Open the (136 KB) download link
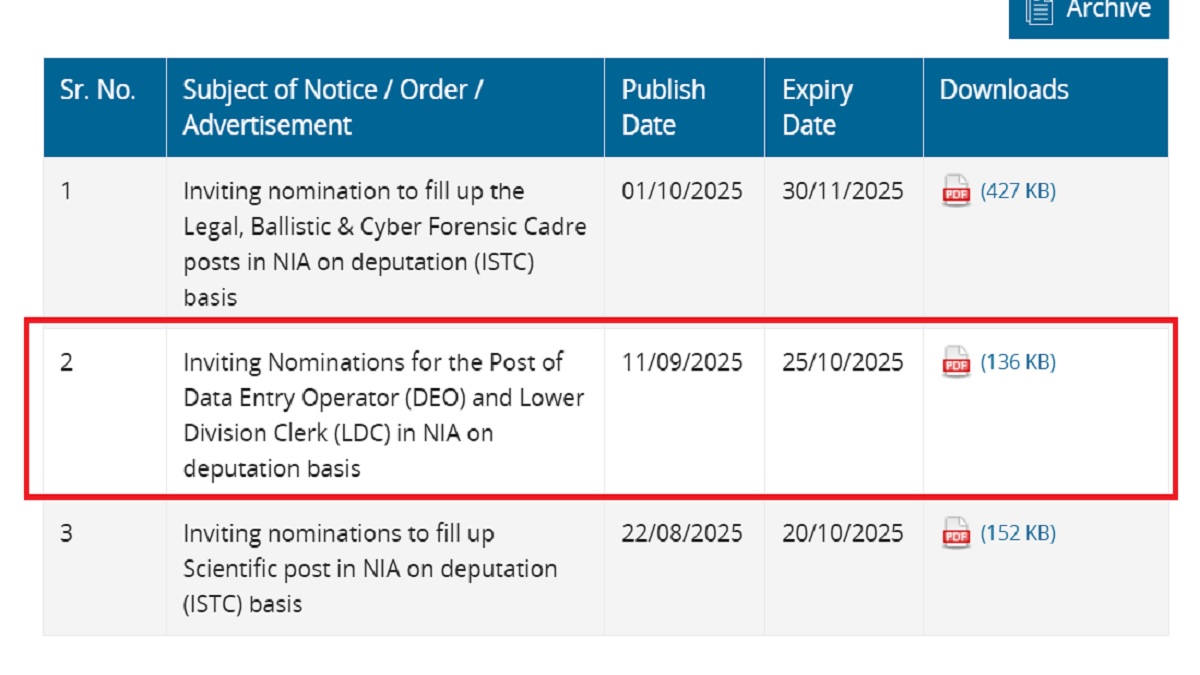Image resolution: width=1200 pixels, height=675 pixels. point(1017,362)
